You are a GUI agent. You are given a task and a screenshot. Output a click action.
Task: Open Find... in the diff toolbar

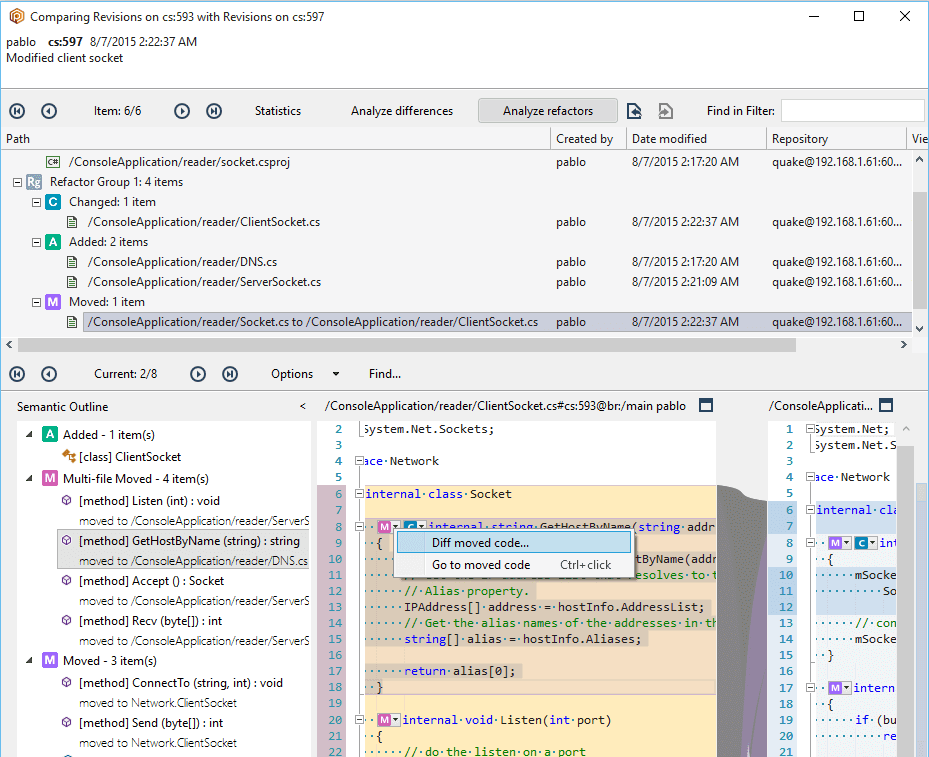coord(385,374)
